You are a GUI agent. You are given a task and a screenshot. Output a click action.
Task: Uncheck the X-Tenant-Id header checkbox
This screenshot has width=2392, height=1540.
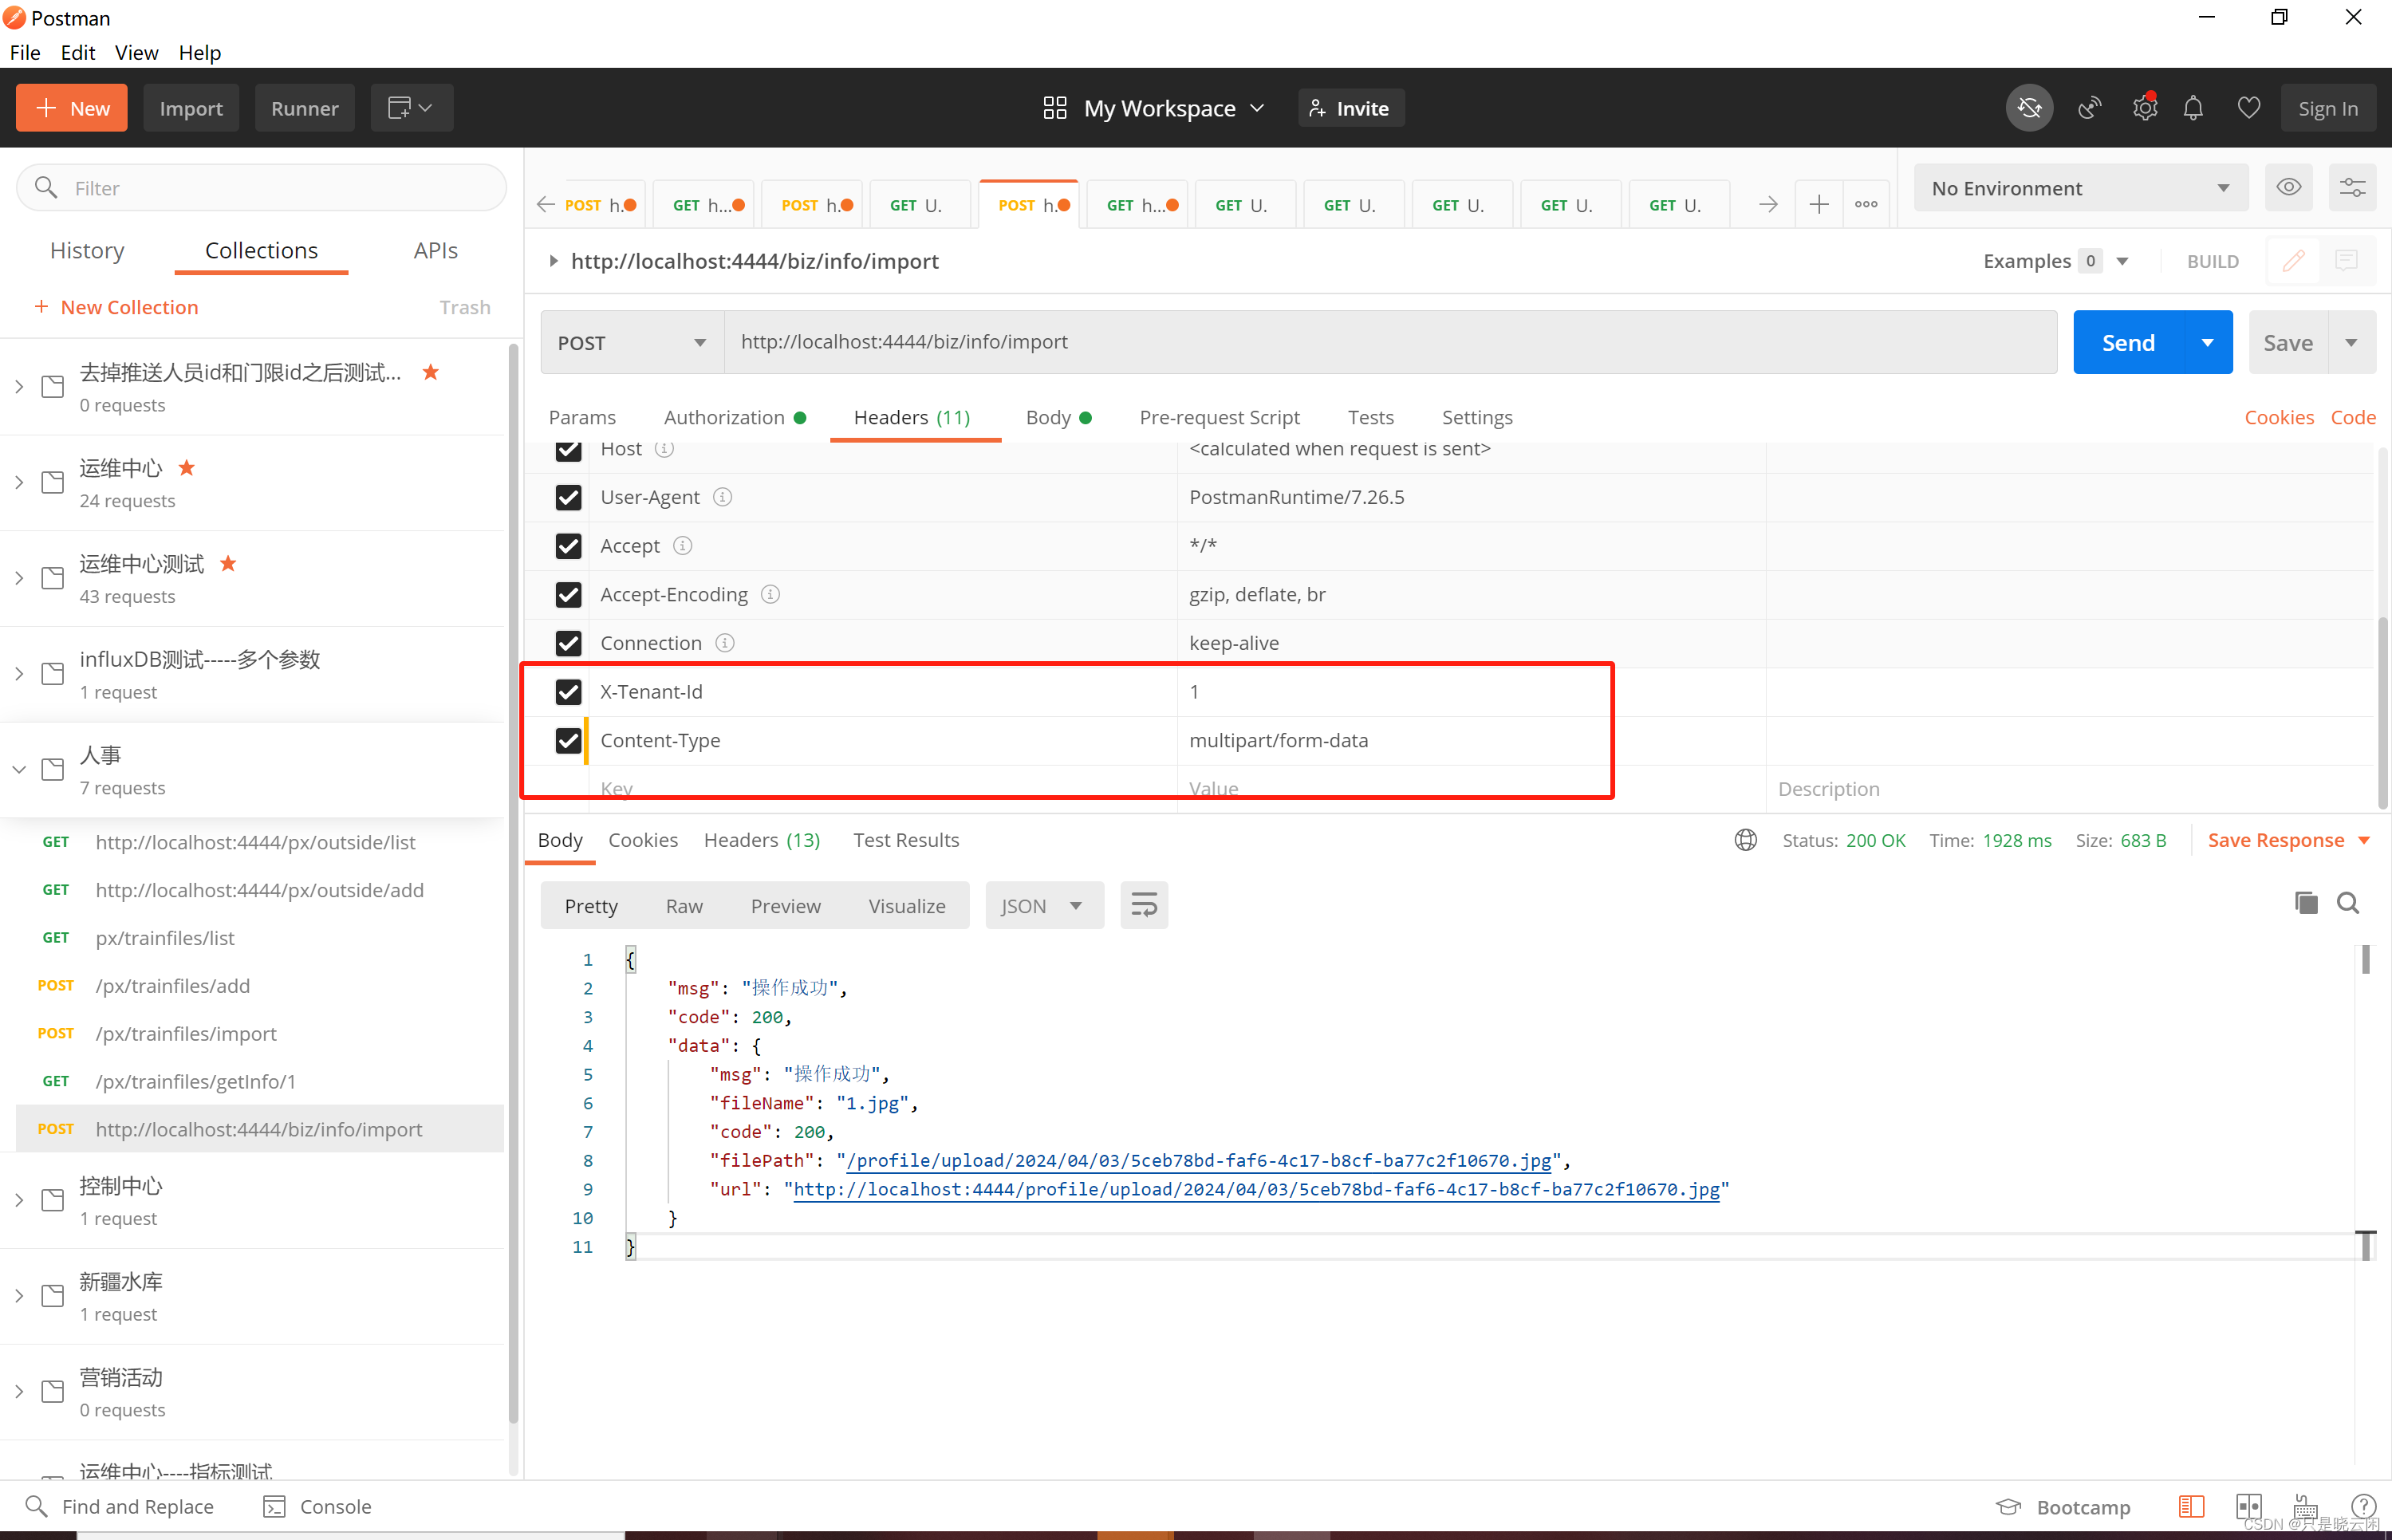568,692
